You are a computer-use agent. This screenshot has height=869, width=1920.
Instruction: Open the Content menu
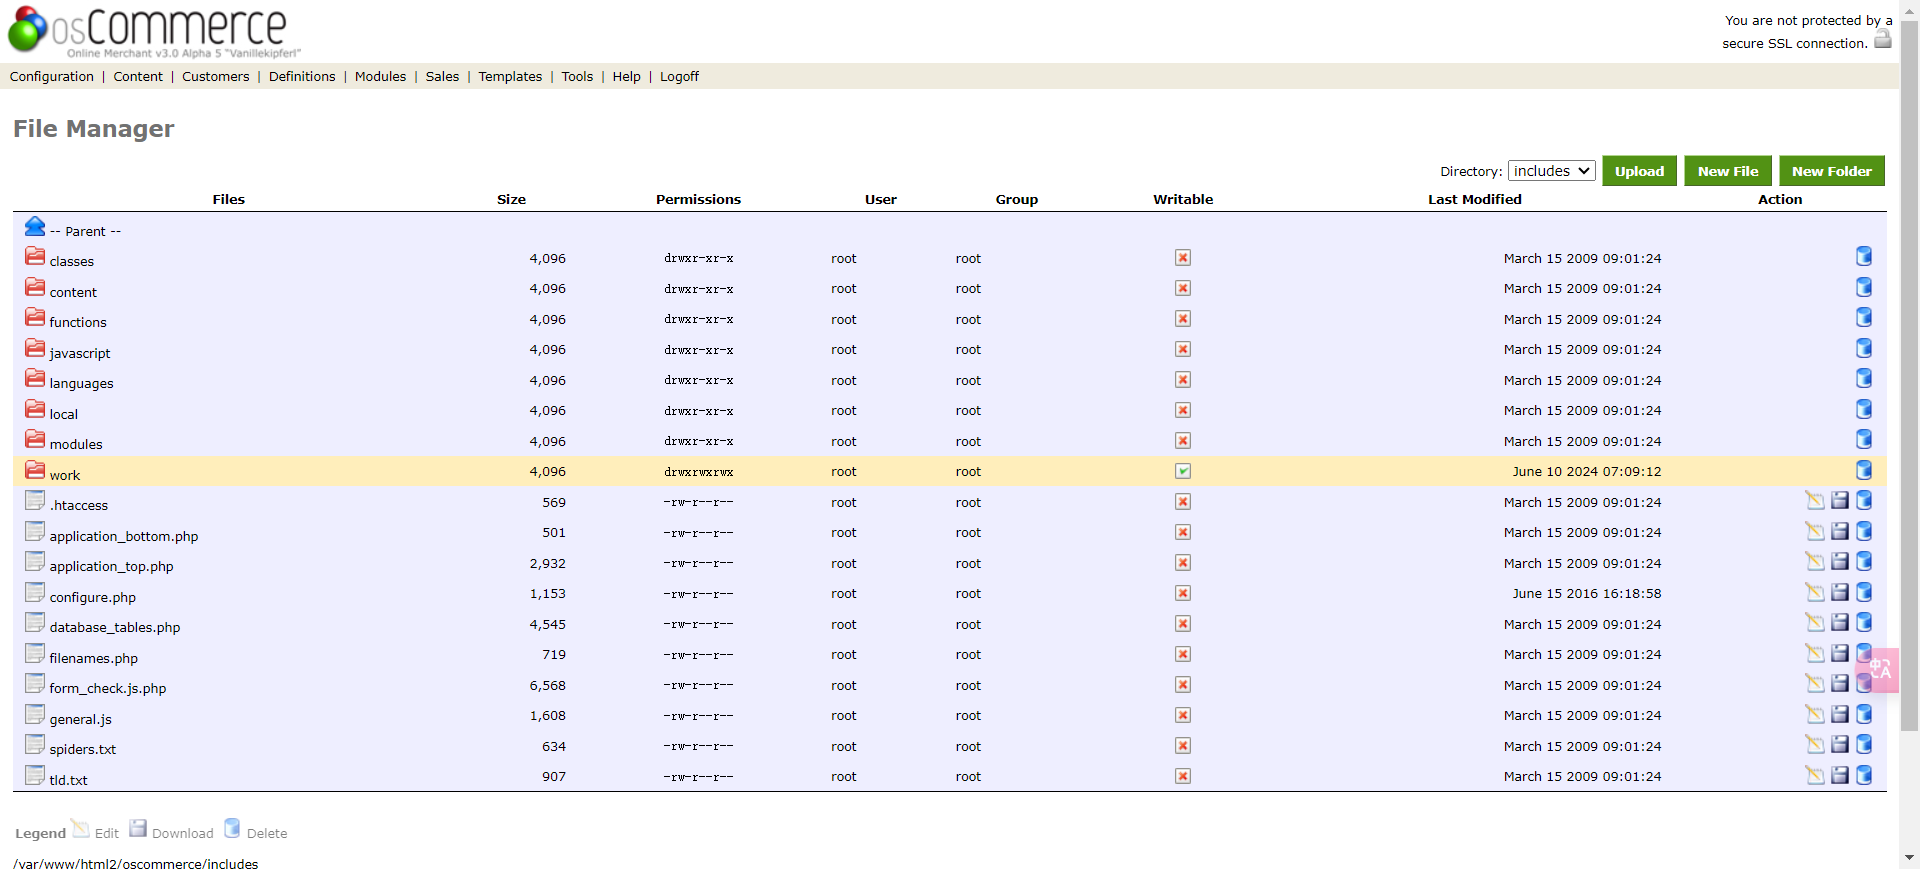[138, 76]
